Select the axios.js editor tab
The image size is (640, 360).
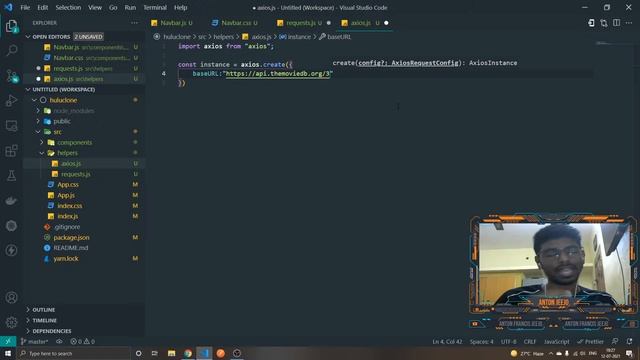365,23
